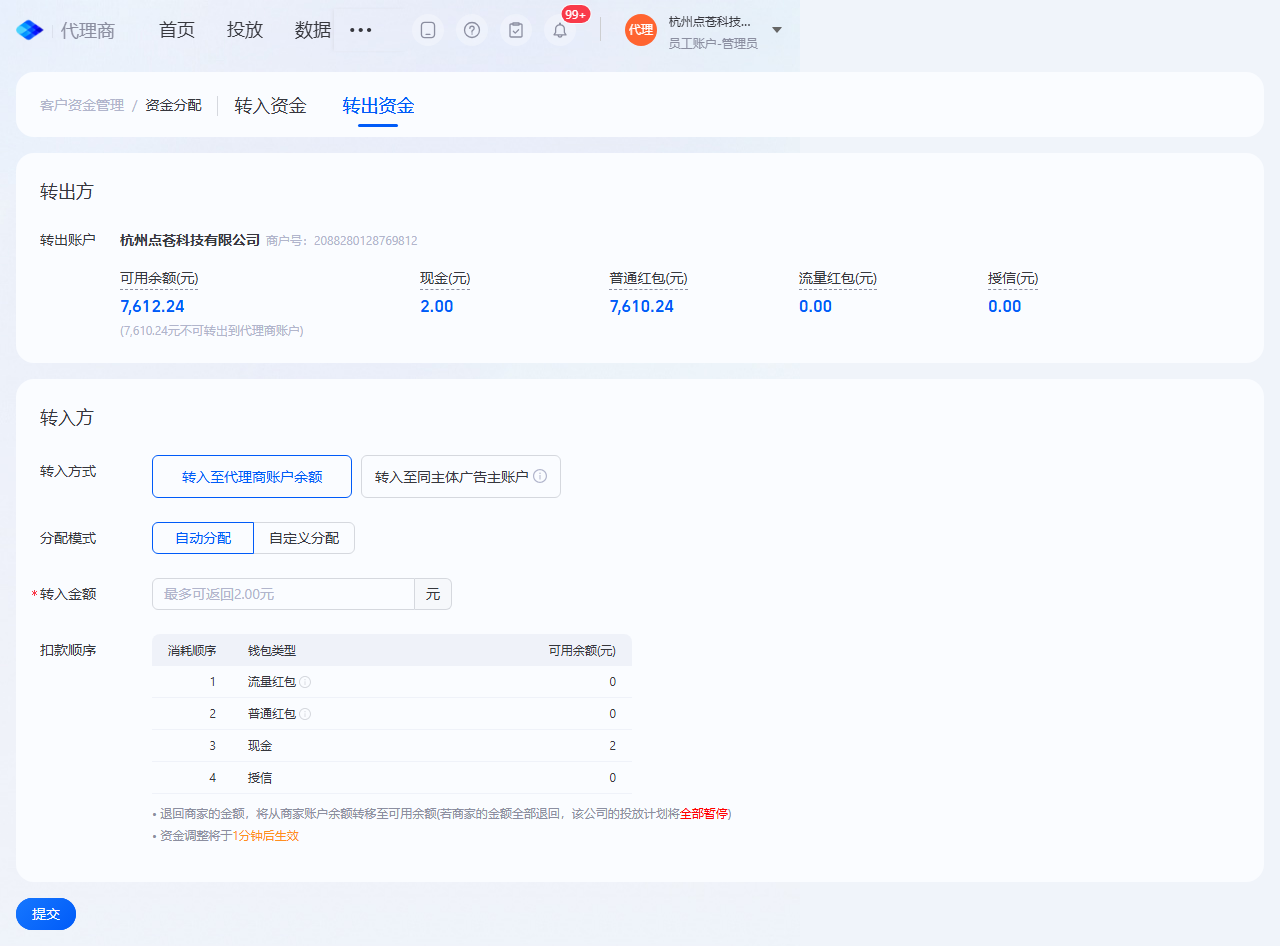This screenshot has width=1280, height=946.
Task: Click the 流量红包 cell in deduction table
Action: pyautogui.click(x=272, y=682)
